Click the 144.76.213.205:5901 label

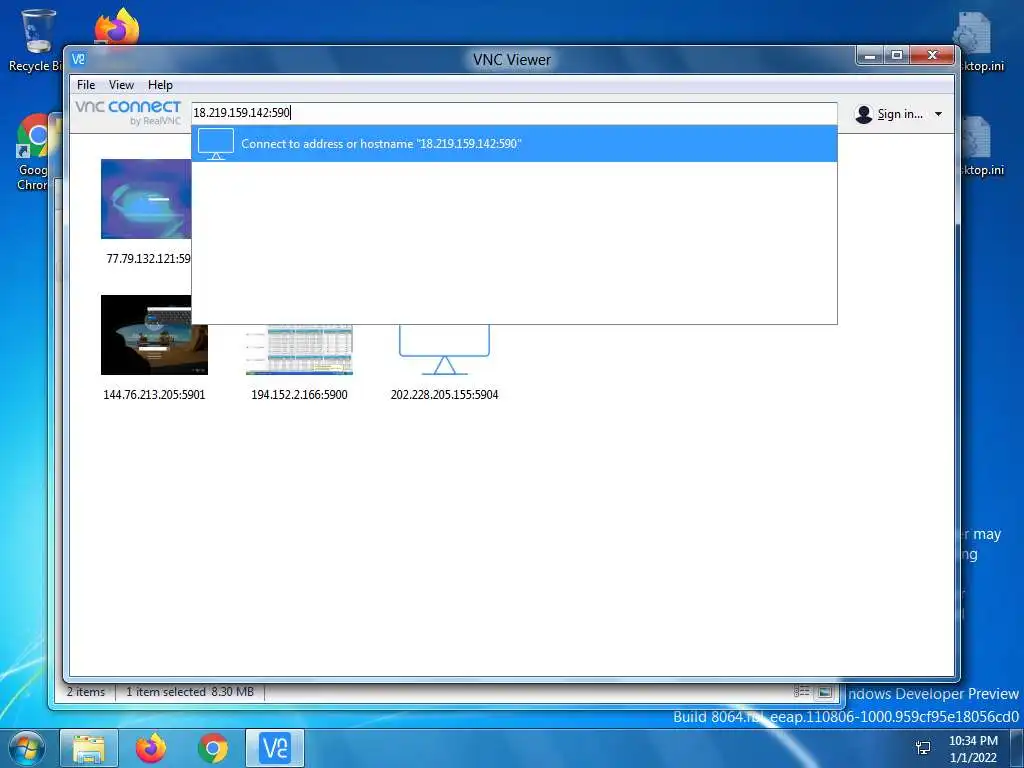tap(154, 394)
